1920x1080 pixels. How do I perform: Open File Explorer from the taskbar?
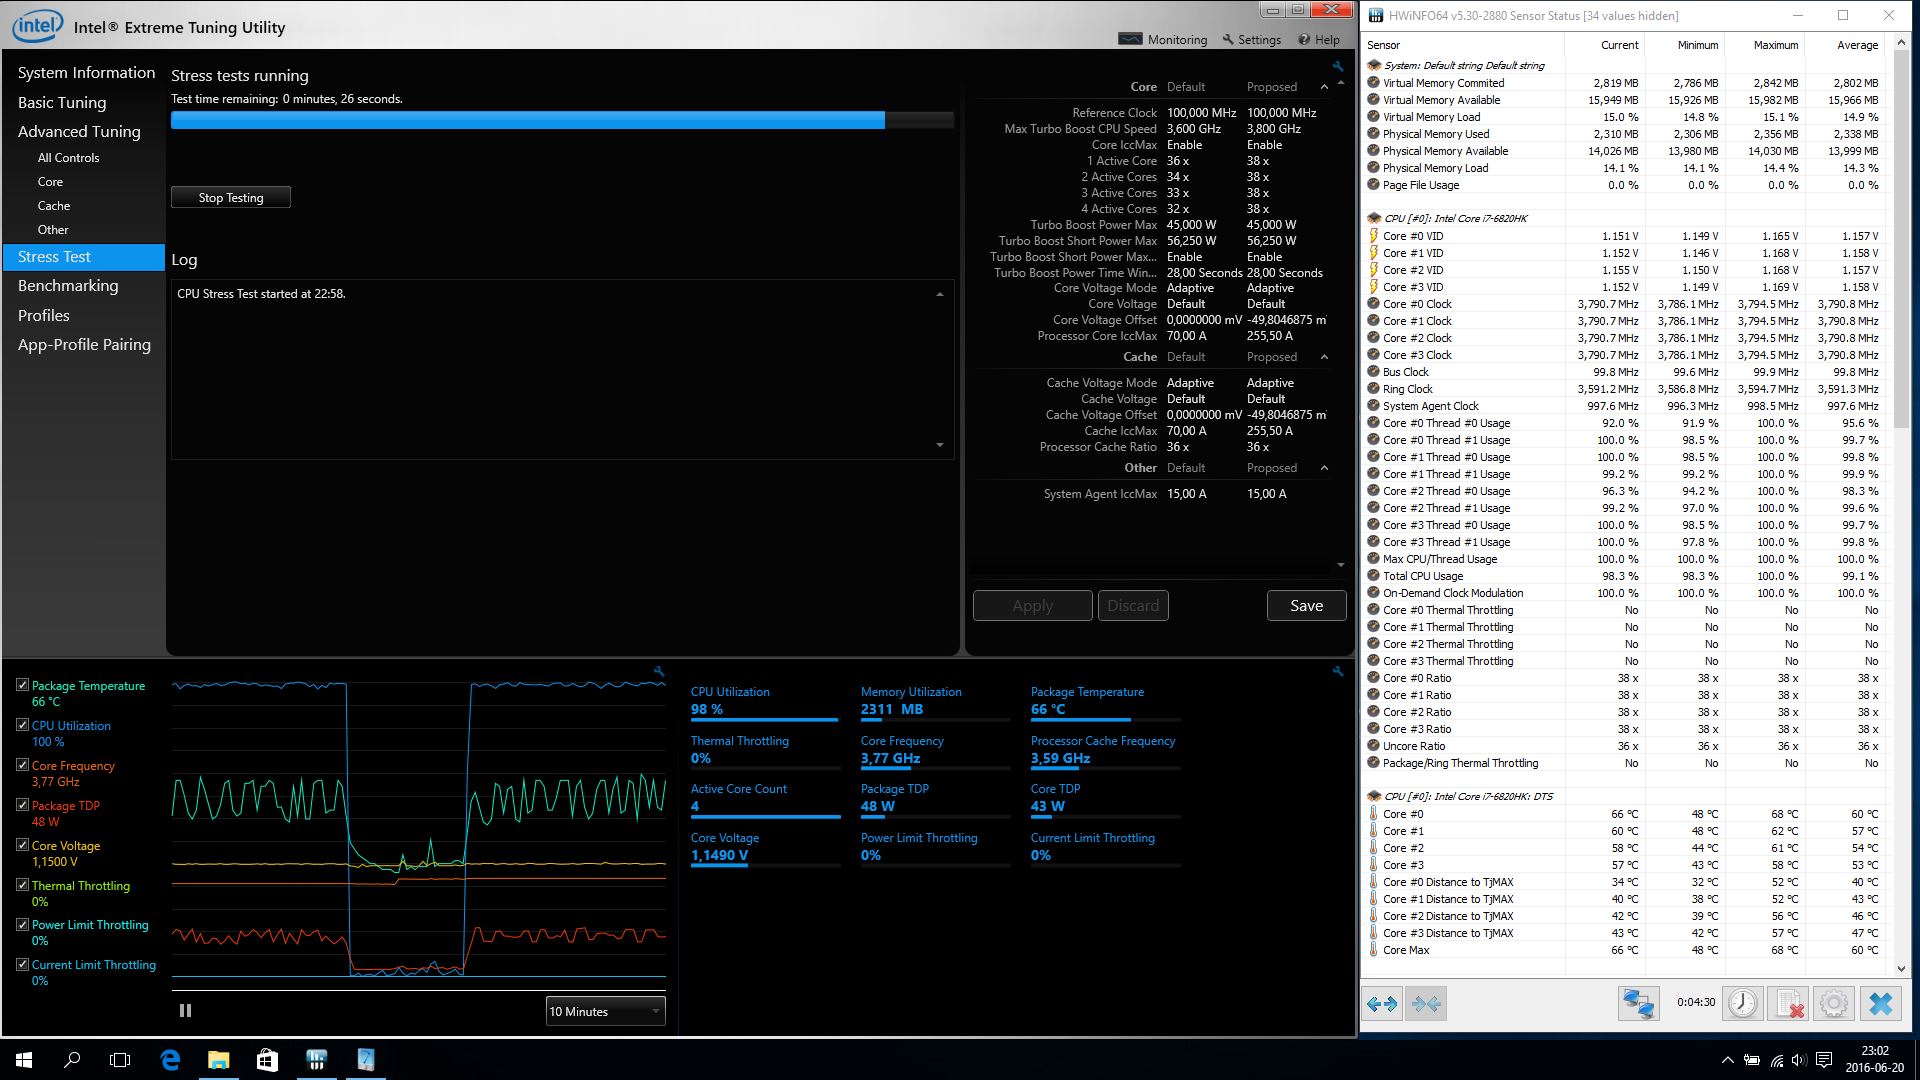(218, 1060)
